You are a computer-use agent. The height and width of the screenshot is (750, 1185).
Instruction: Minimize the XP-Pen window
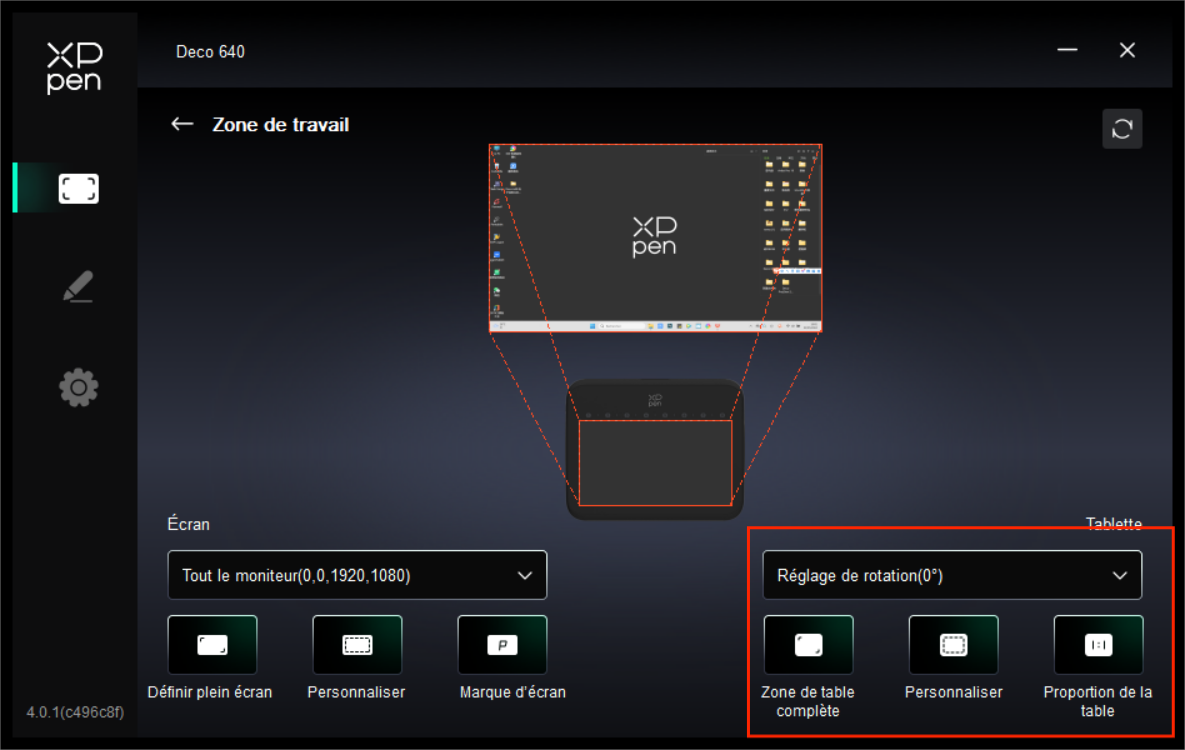(1068, 50)
